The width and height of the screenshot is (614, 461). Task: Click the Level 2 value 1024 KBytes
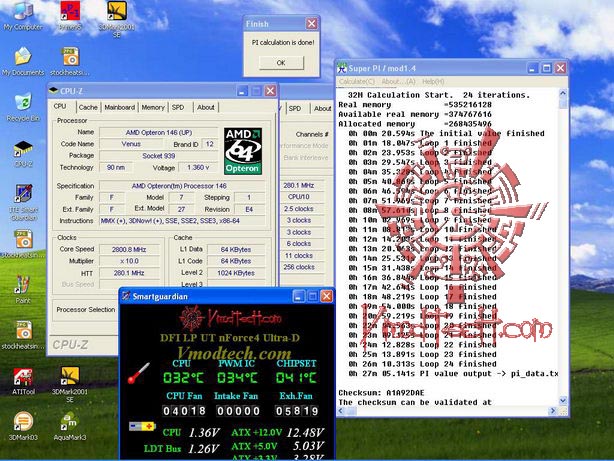(x=236, y=273)
